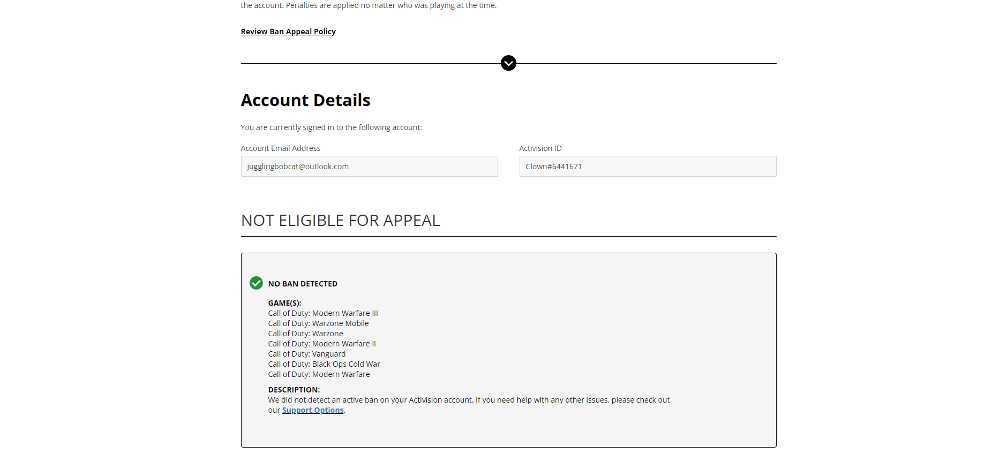Viewport: 1000px width, 469px height.
Task: Open the Support Options link
Action: [313, 410]
